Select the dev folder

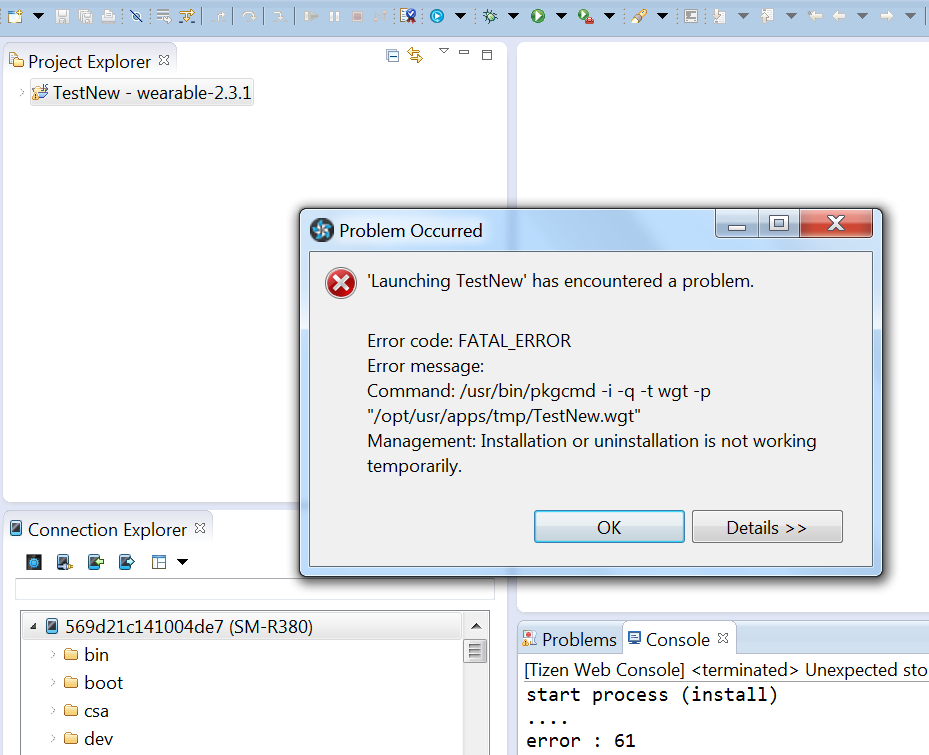tap(88, 738)
